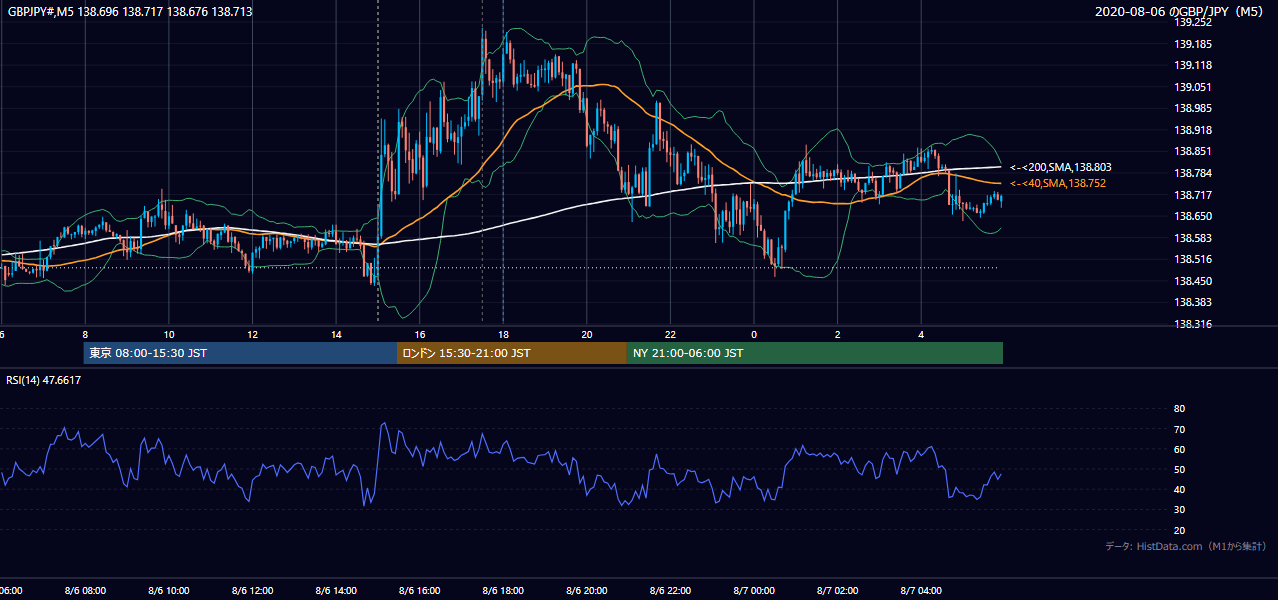Screen dimensions: 1278x600
Task: Click hour label 2 below price chart
Action: [x=838, y=335]
